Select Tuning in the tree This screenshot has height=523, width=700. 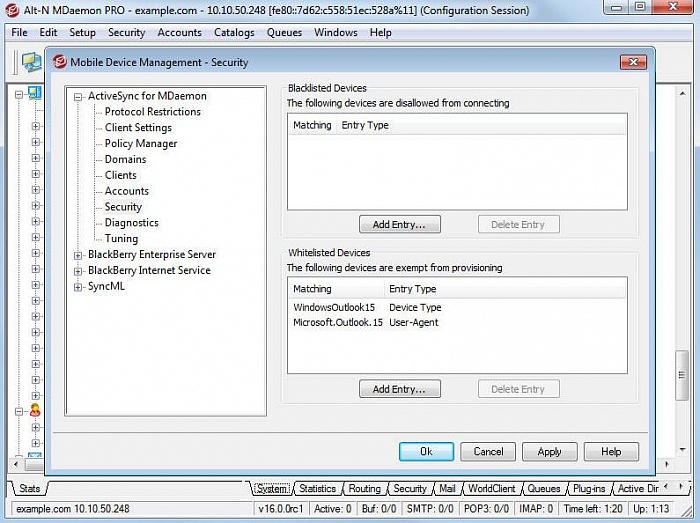coord(121,238)
